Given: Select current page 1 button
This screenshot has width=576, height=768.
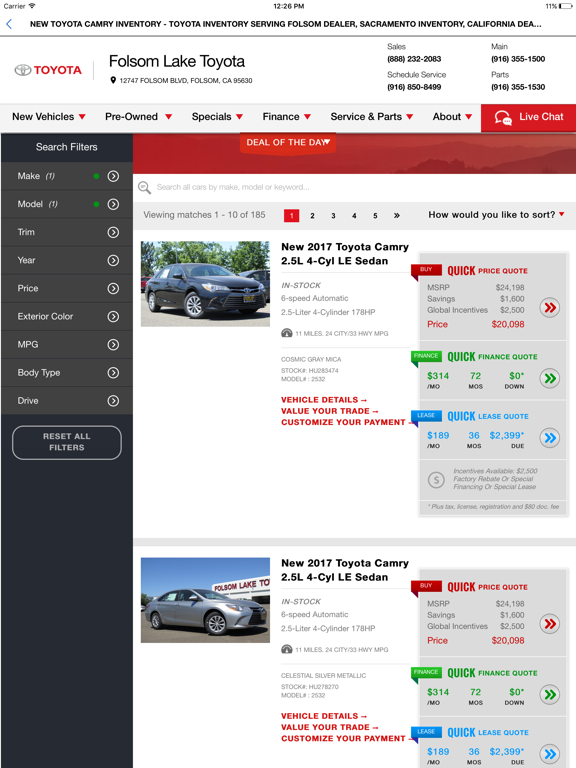Looking at the screenshot, I should click(x=291, y=216).
